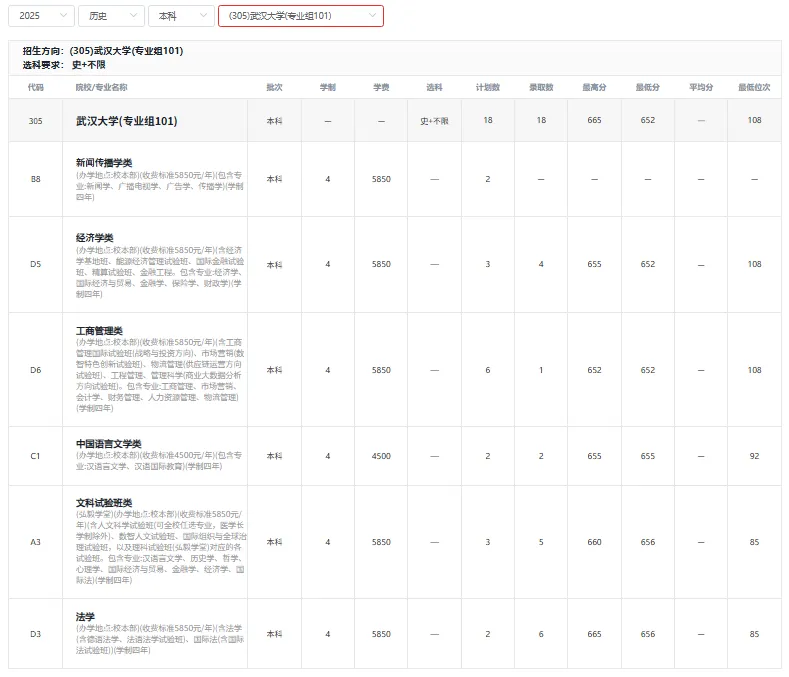This screenshot has width=789, height=677.
Task: Click the 最低位次 column header
Action: 754,87
